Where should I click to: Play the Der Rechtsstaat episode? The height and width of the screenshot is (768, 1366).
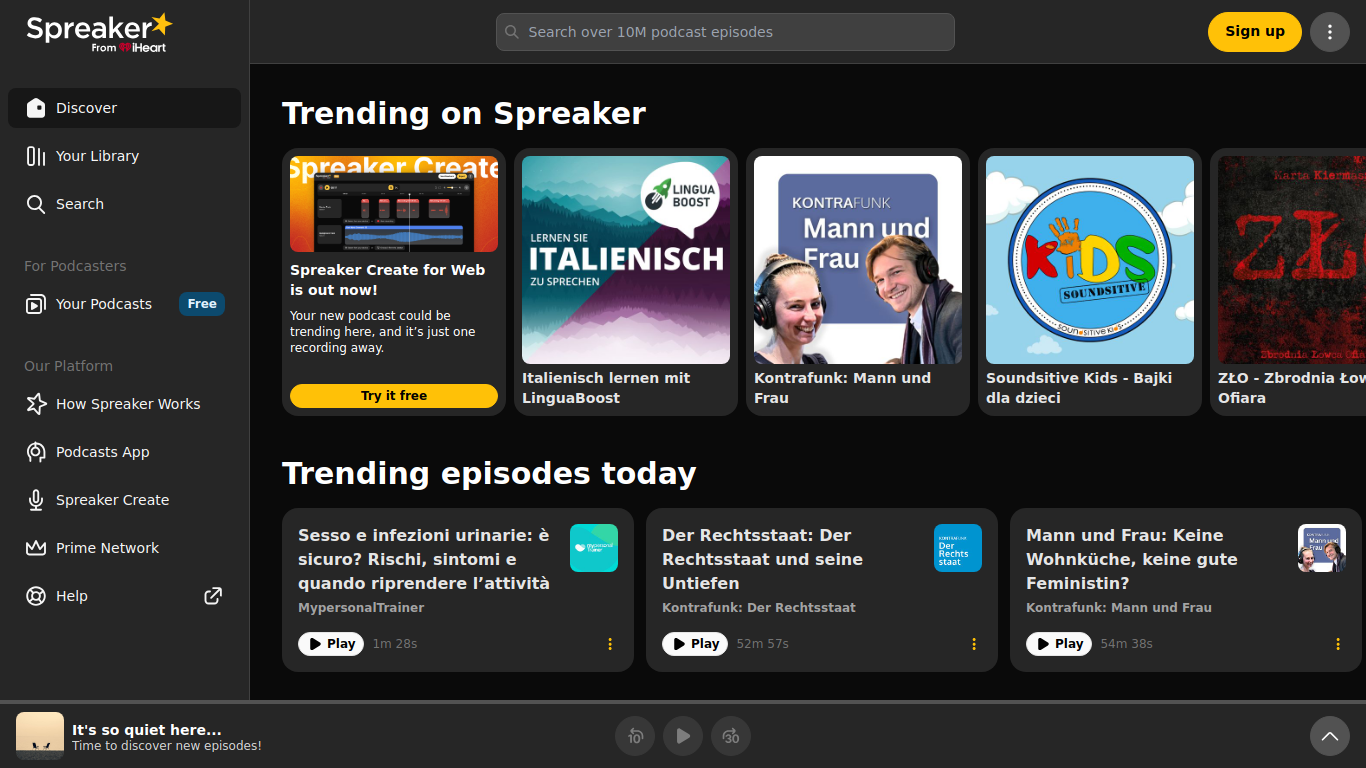click(695, 644)
